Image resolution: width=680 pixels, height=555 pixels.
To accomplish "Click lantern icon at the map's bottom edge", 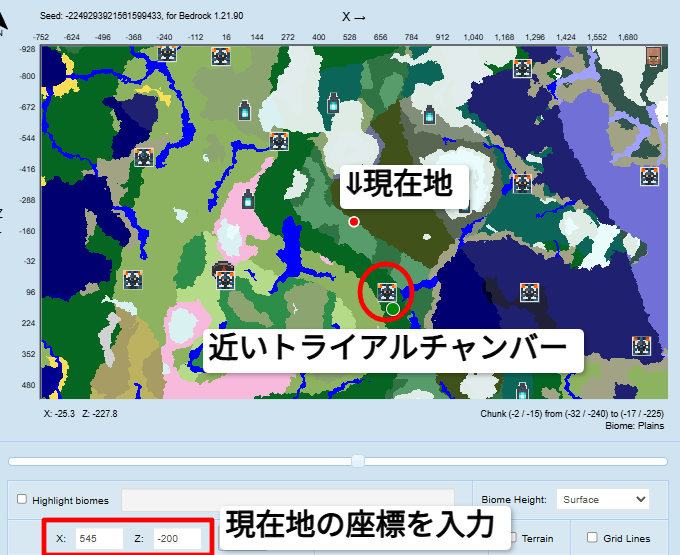I will coord(522,391).
